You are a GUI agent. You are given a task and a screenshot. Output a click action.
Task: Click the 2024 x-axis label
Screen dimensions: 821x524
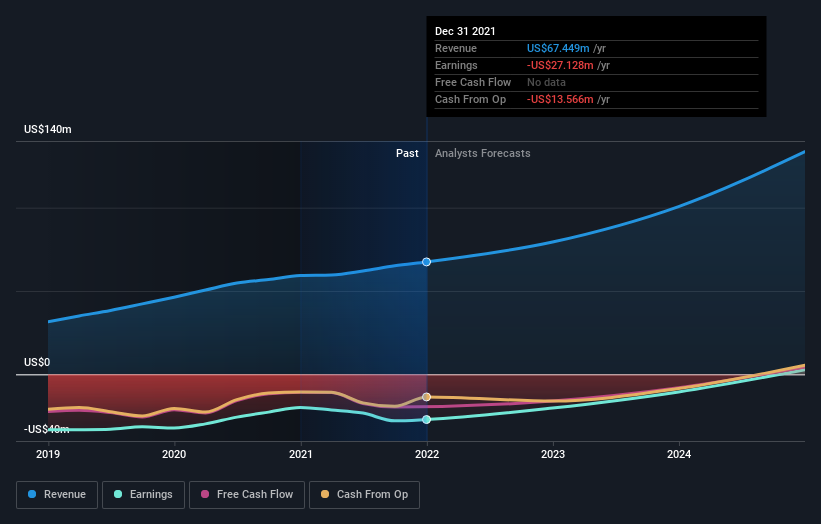click(679, 454)
